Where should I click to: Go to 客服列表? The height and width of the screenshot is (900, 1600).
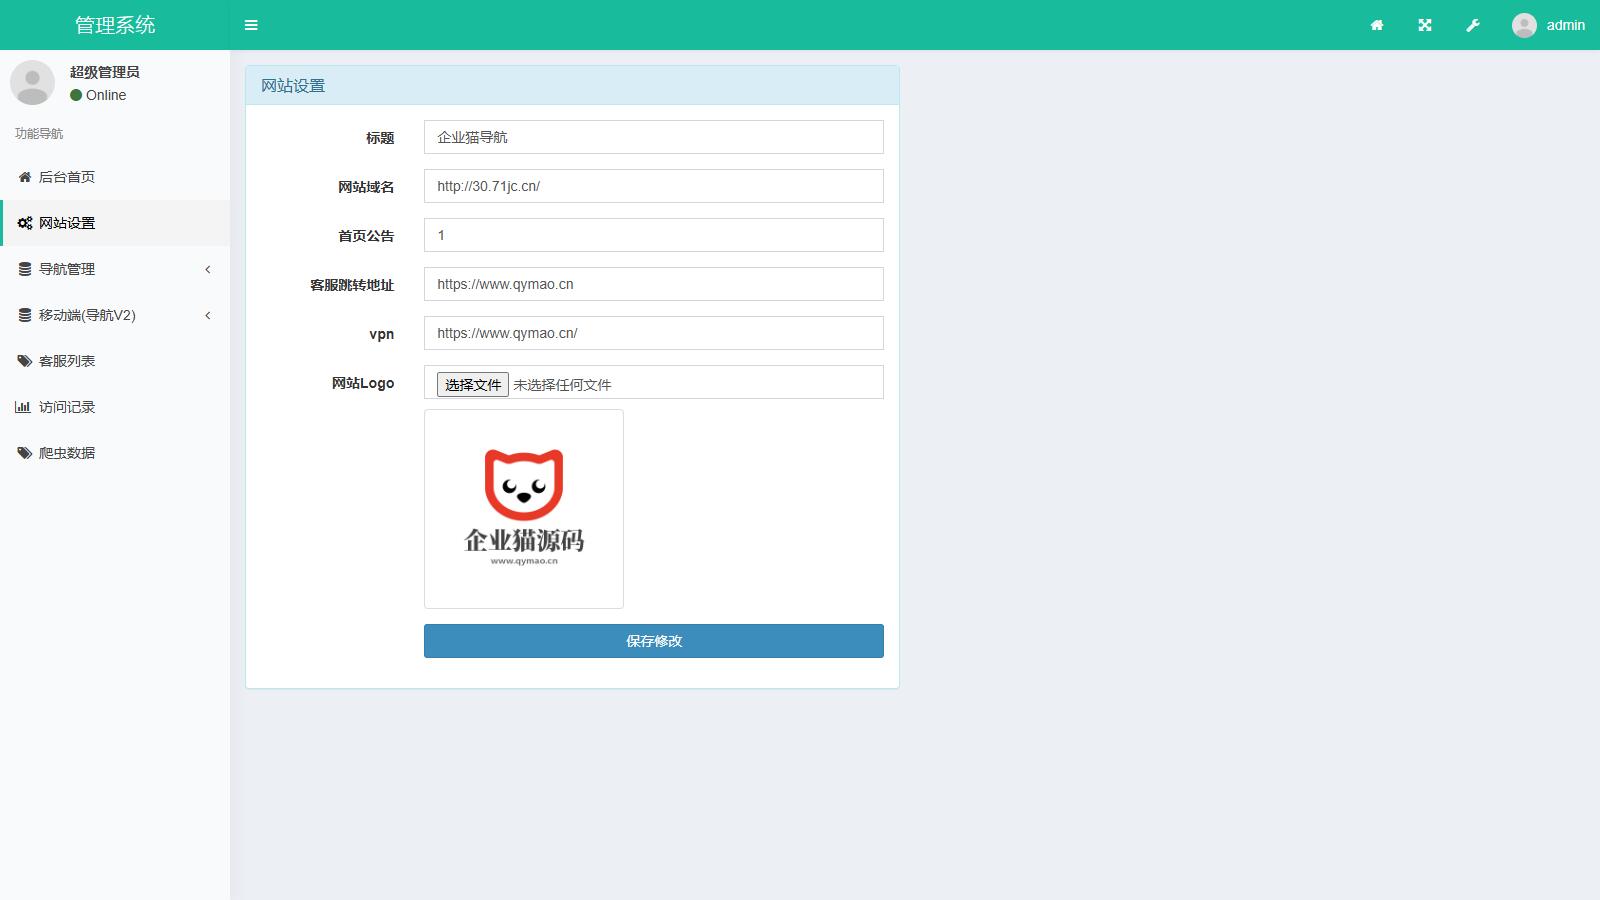(x=115, y=361)
